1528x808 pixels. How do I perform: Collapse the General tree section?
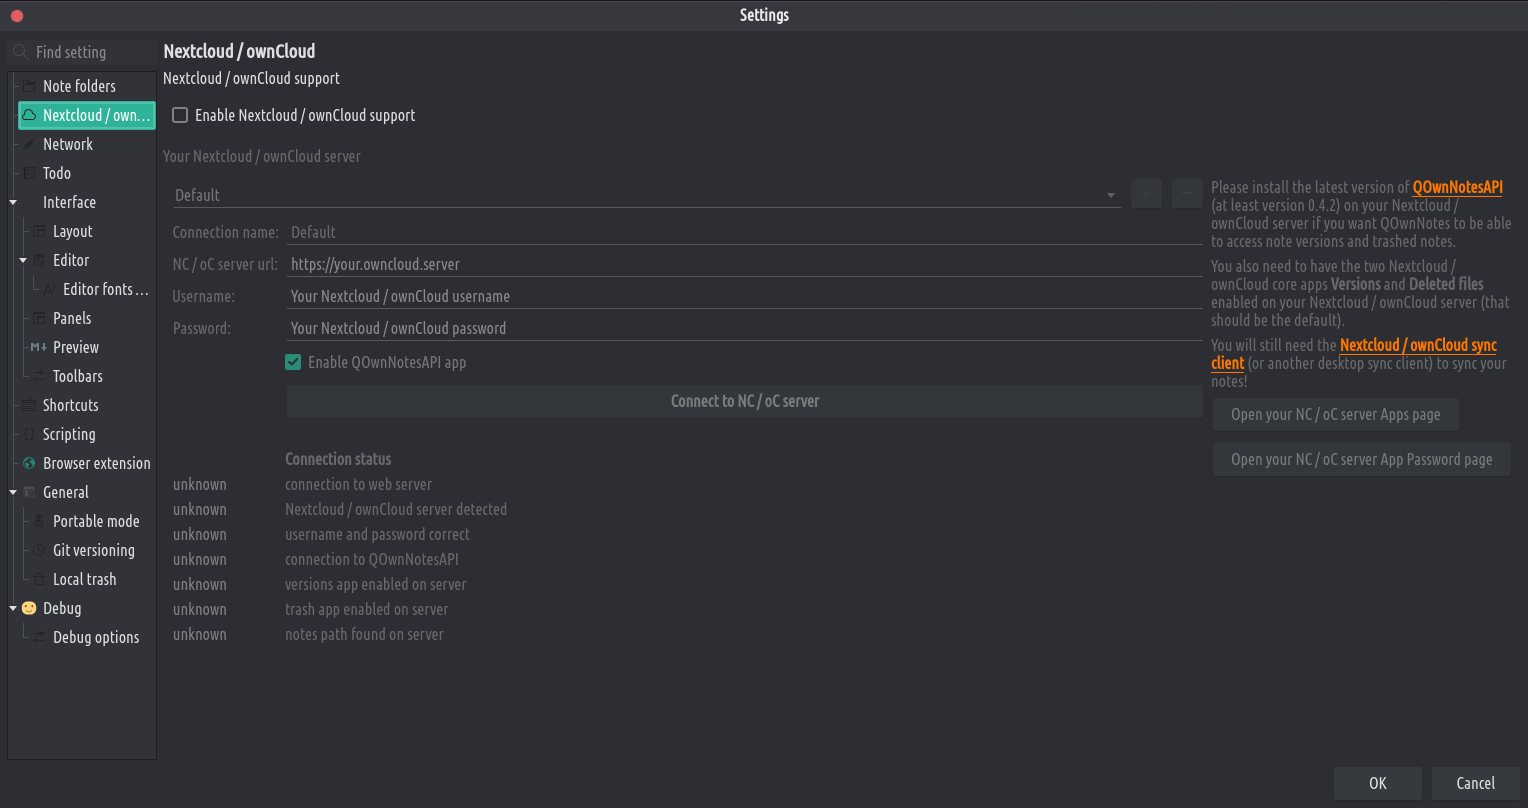(13, 492)
